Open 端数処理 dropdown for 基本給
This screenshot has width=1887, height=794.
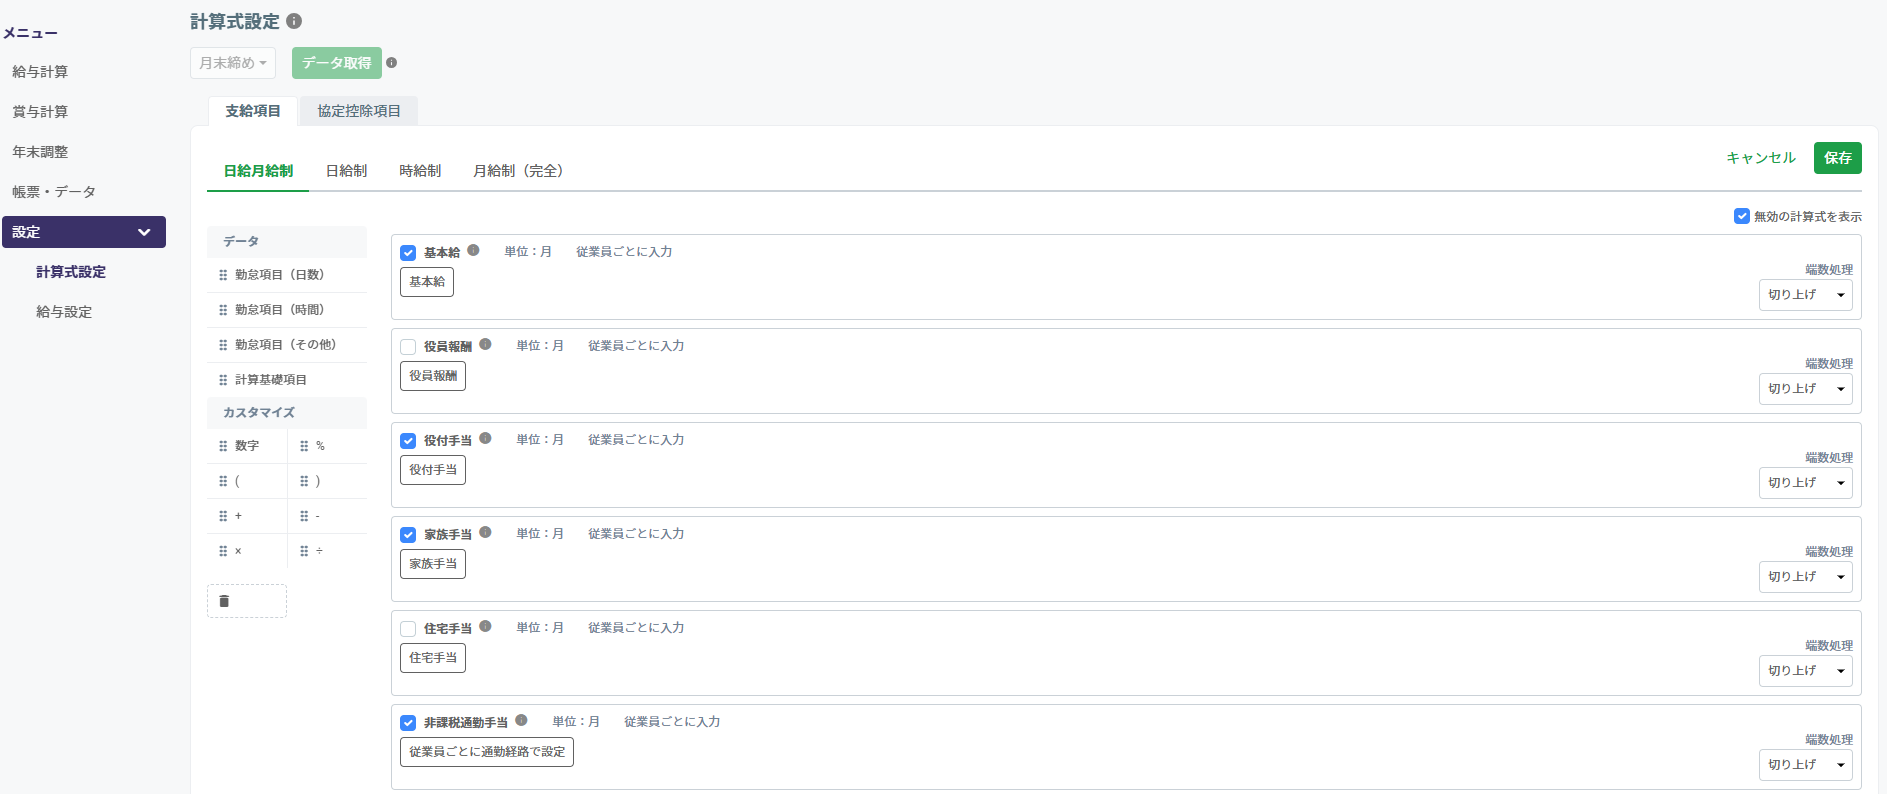point(1805,295)
